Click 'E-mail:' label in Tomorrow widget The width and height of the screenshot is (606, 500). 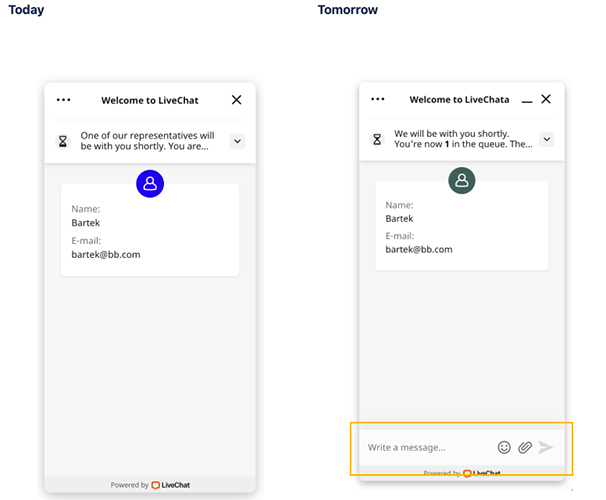tap(400, 236)
